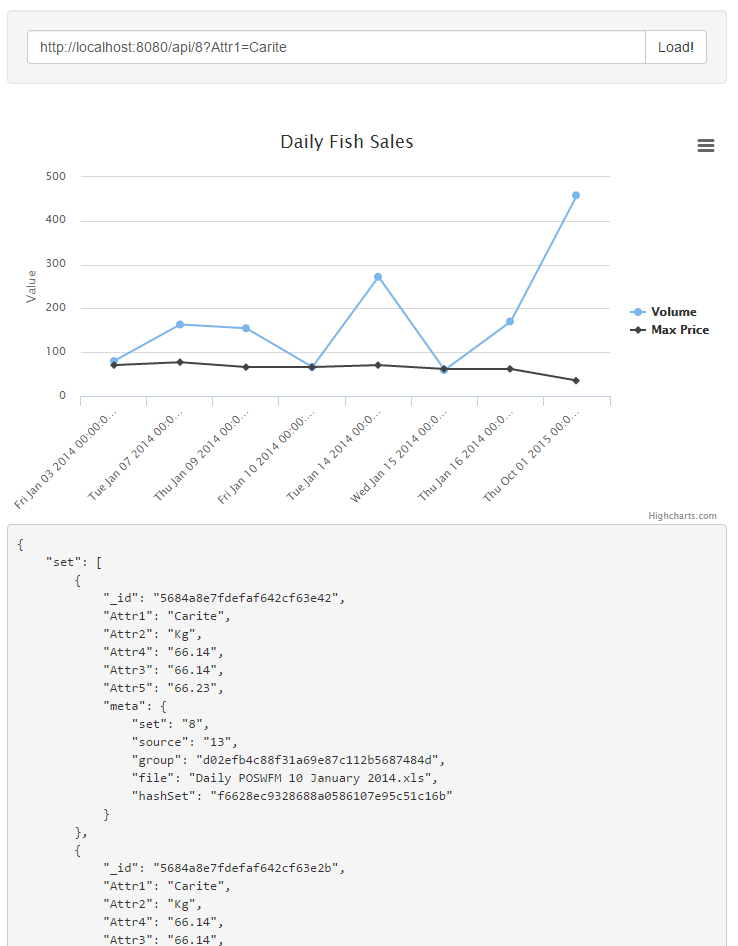This screenshot has height=946, width=738.
Task: Click the Volume point for Jan 09 2014
Action: coord(246,328)
